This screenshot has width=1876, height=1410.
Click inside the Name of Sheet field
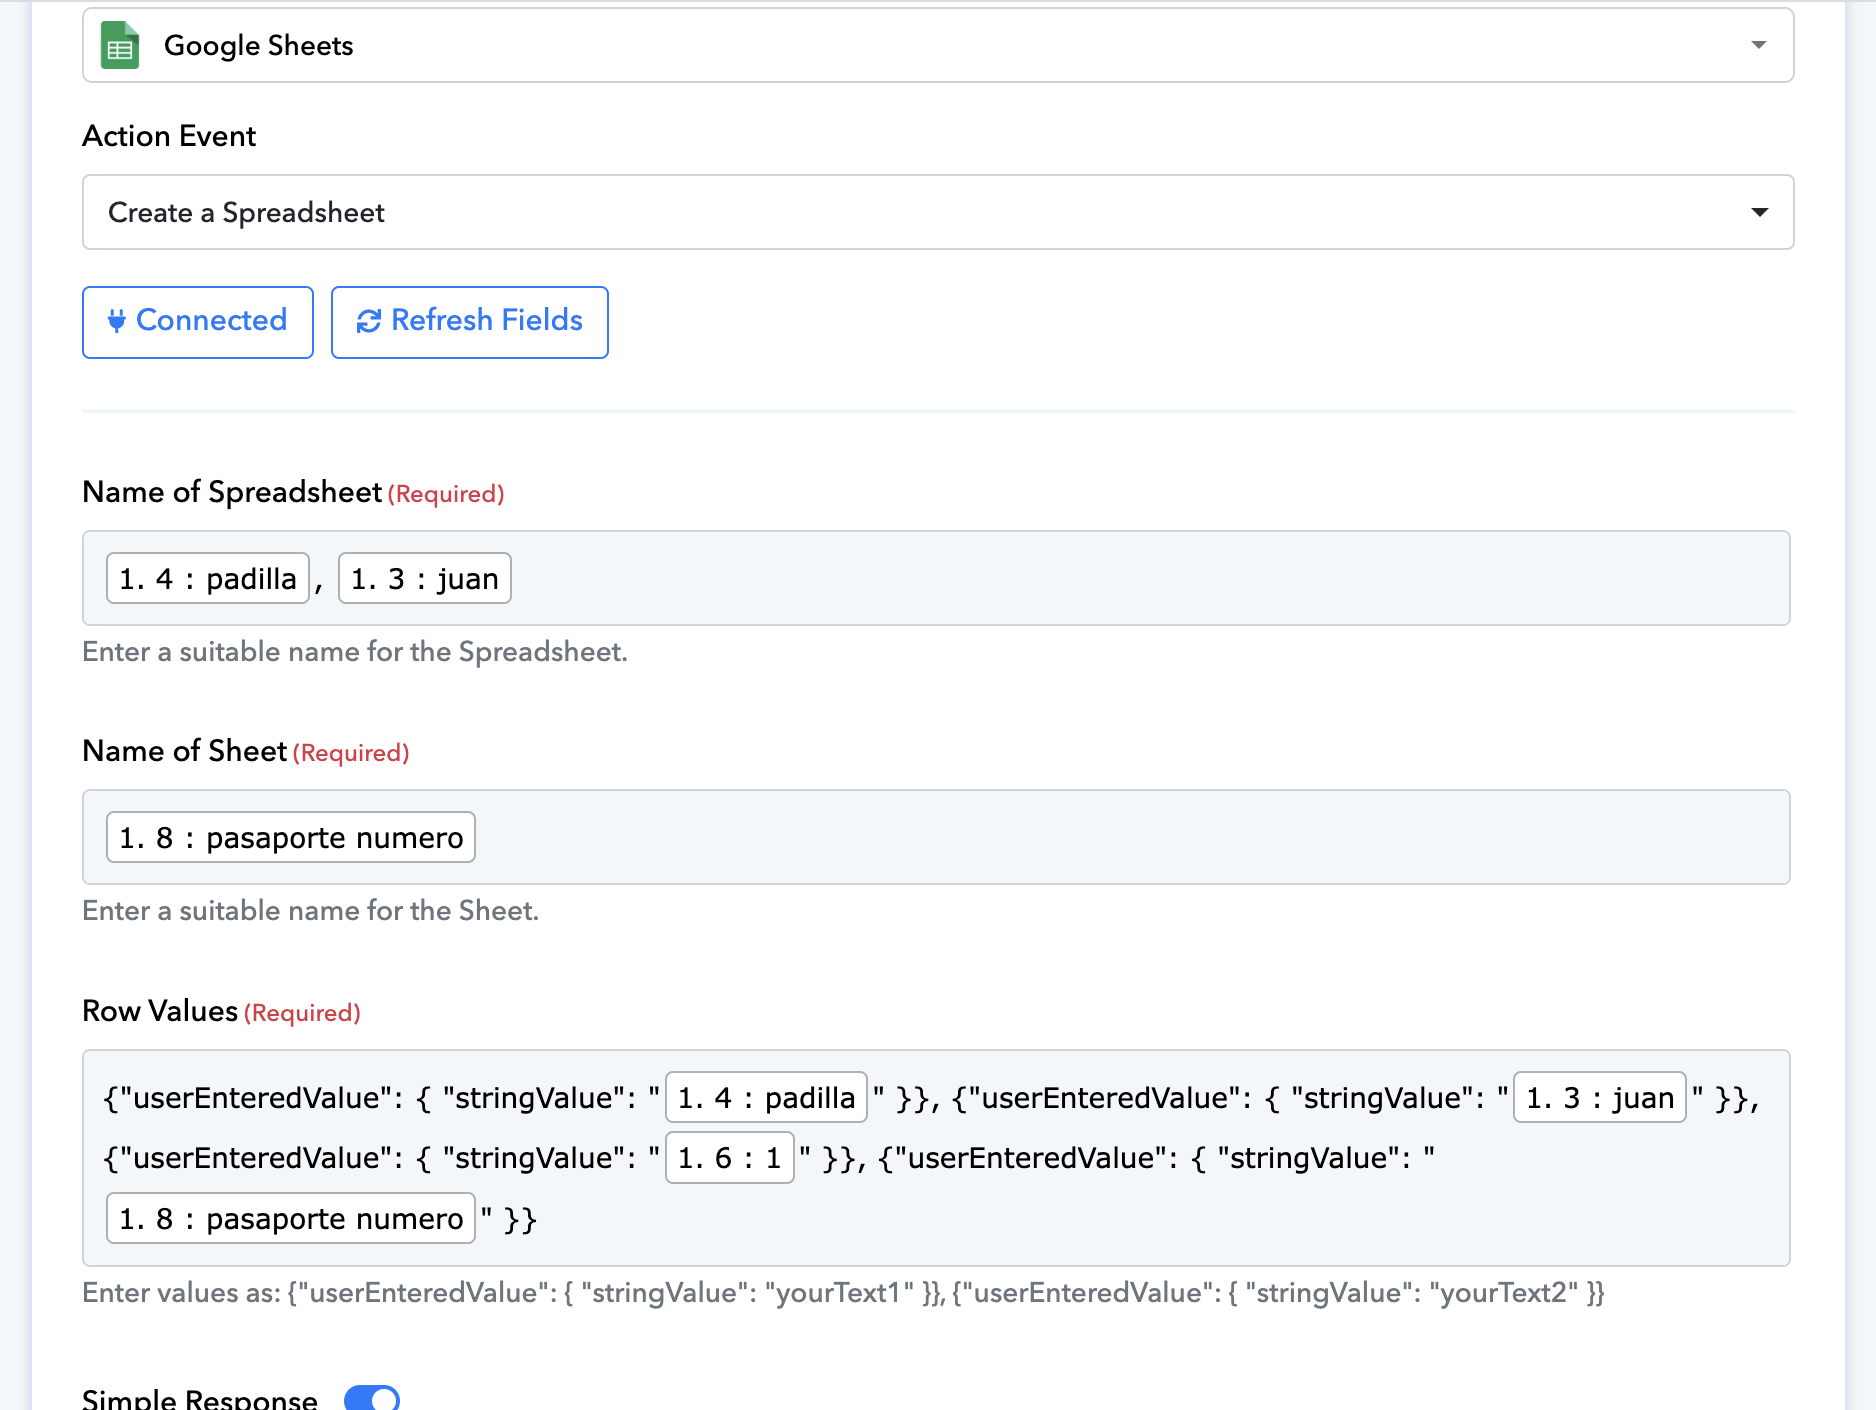936,837
